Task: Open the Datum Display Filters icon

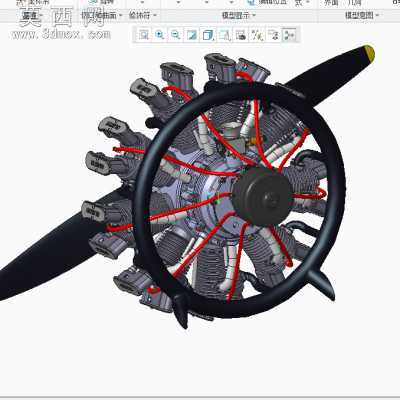Action: point(257,35)
